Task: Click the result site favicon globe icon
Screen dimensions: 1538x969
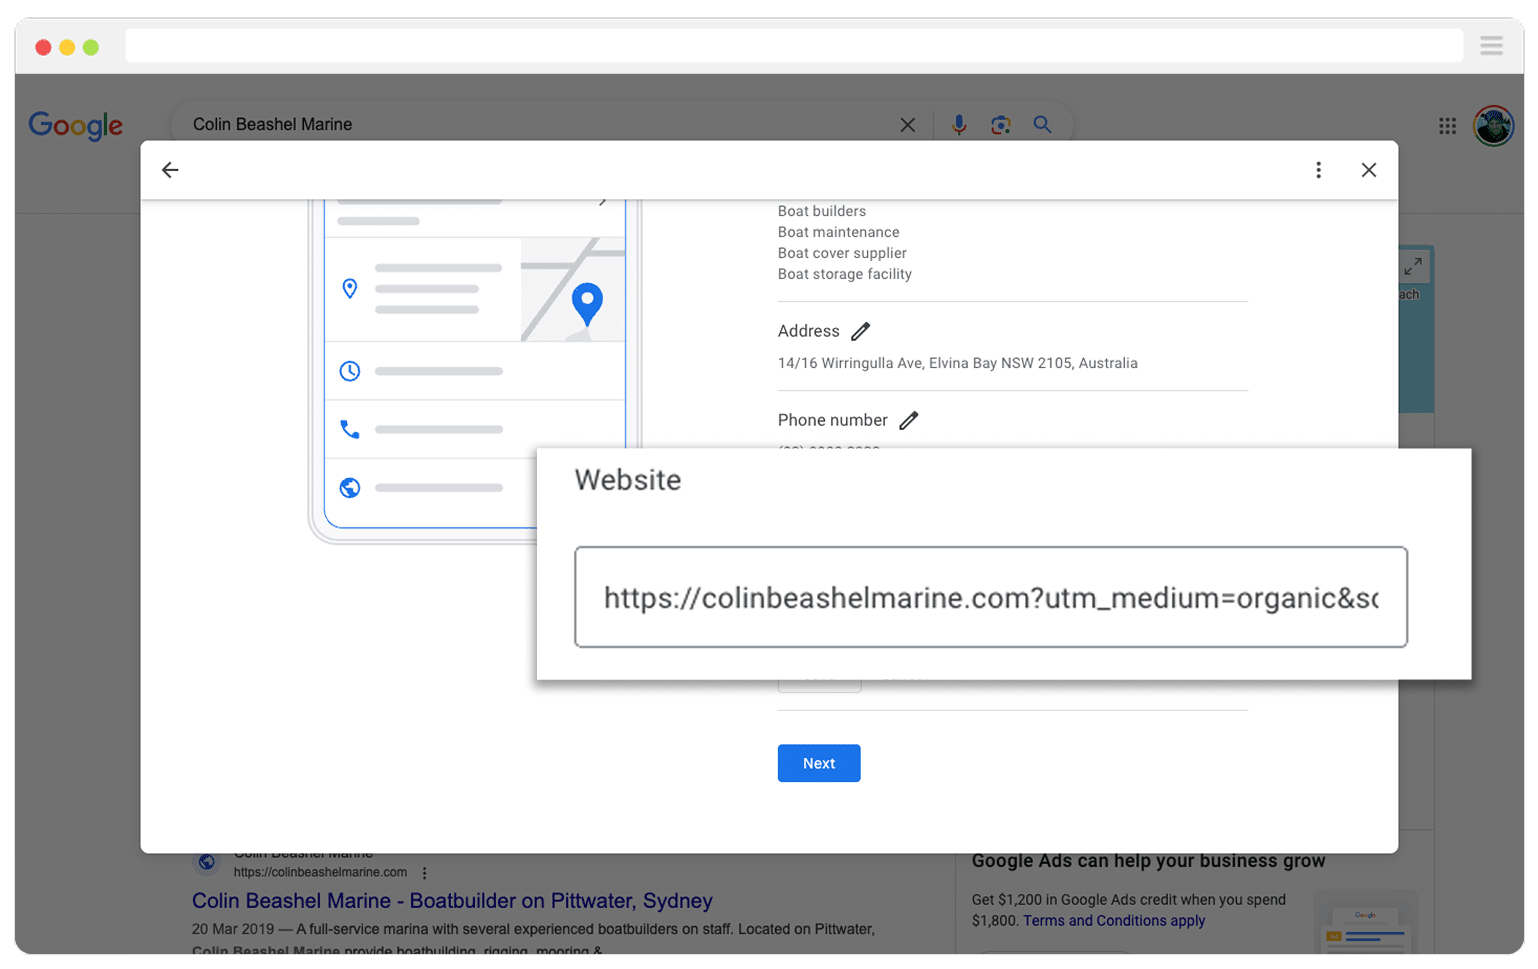Action: pyautogui.click(x=207, y=862)
